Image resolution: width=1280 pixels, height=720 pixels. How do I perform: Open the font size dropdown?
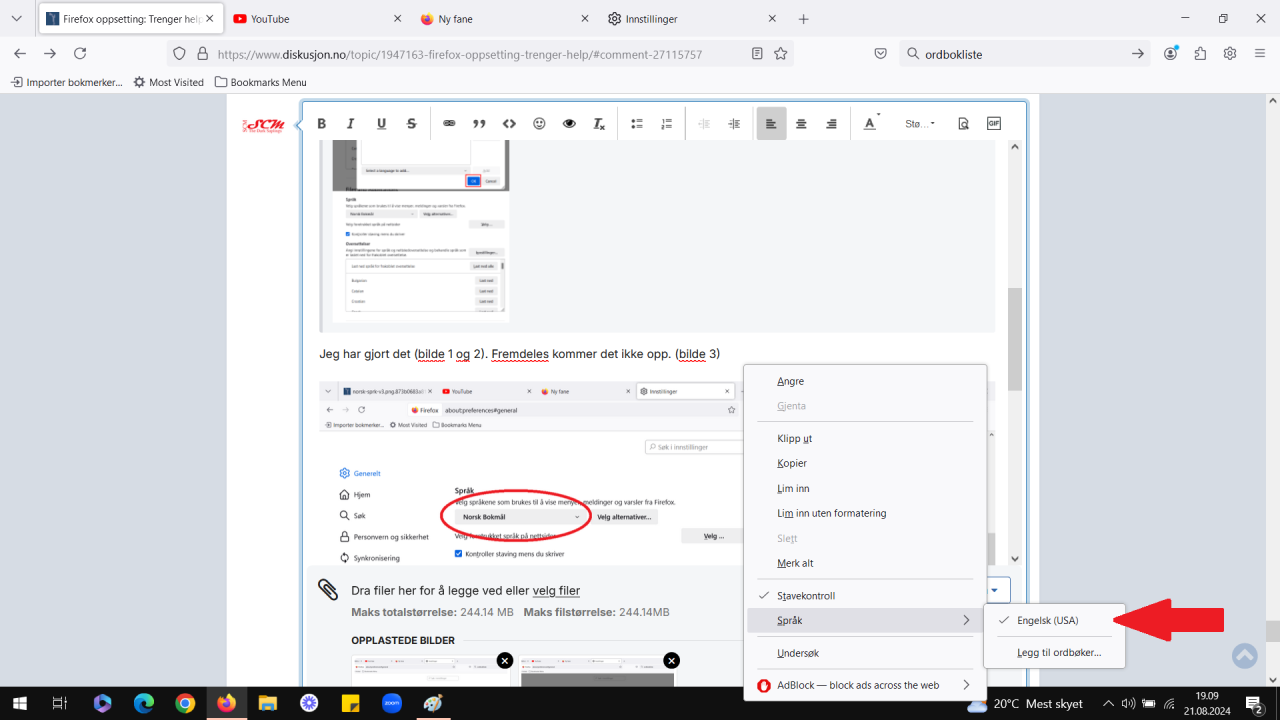click(x=918, y=123)
